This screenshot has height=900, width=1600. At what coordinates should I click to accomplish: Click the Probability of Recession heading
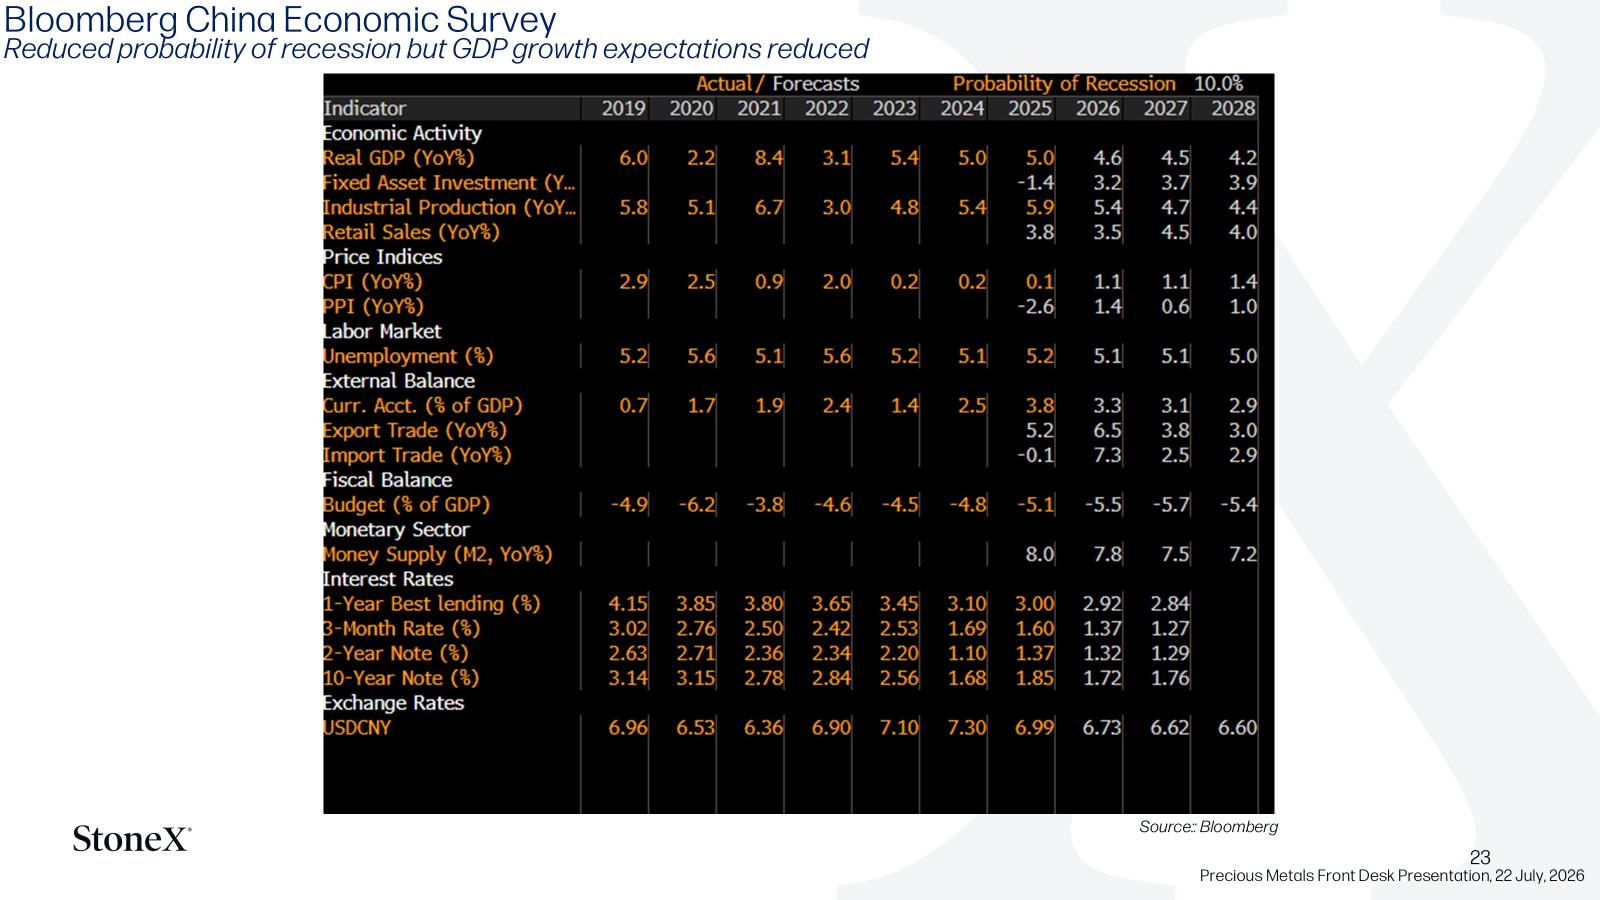click(1064, 84)
